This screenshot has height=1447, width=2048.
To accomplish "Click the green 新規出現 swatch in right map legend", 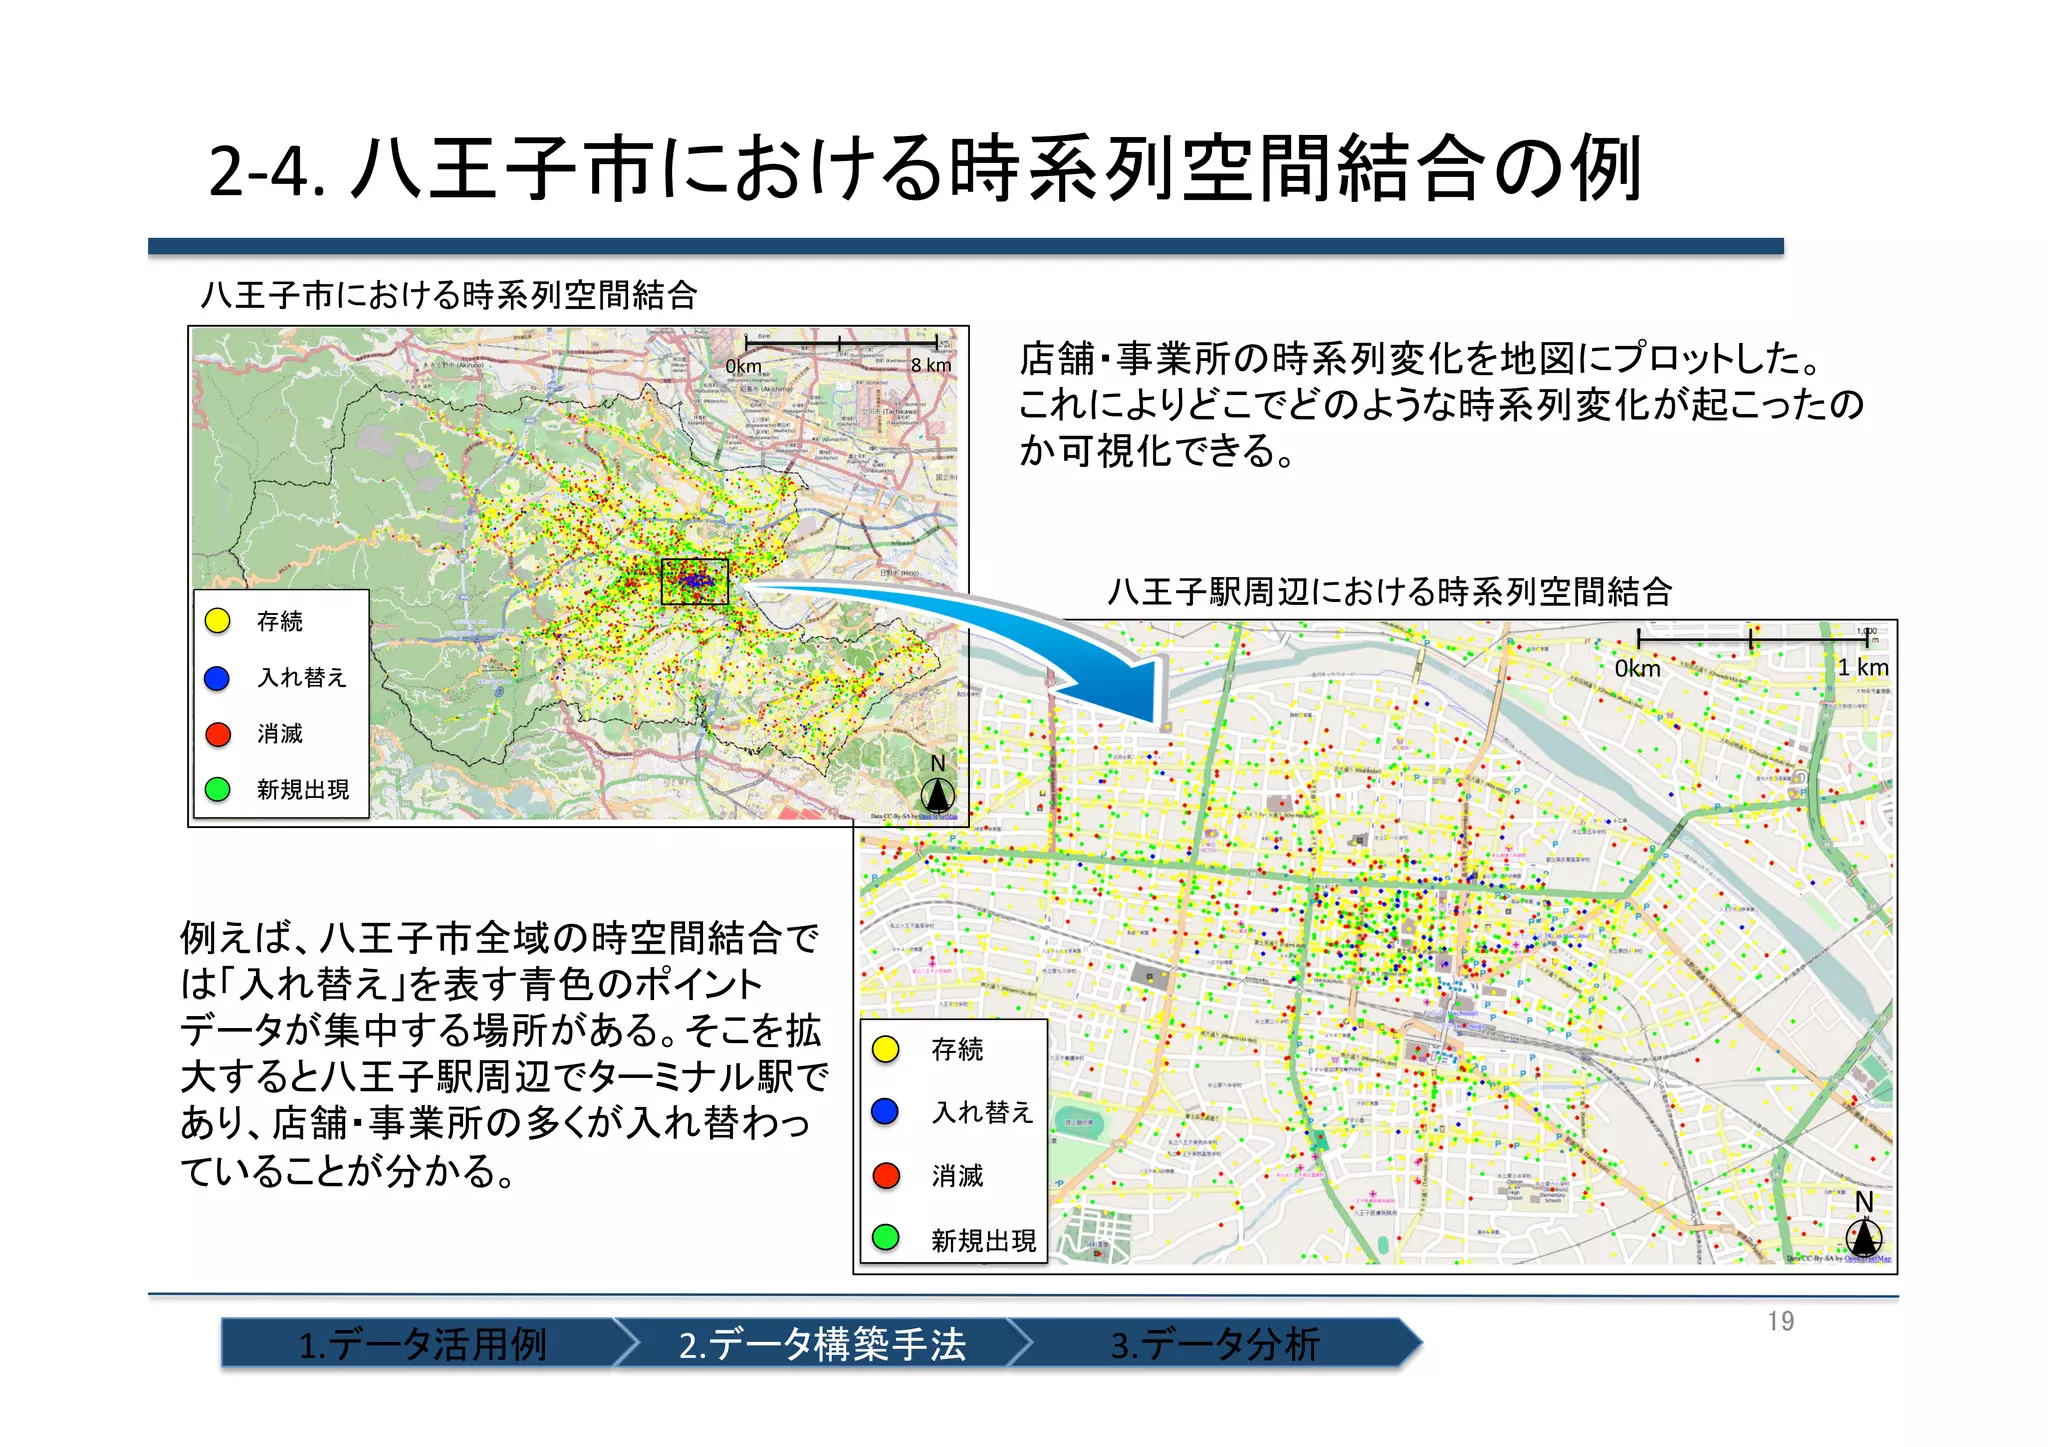I will point(885,1238).
